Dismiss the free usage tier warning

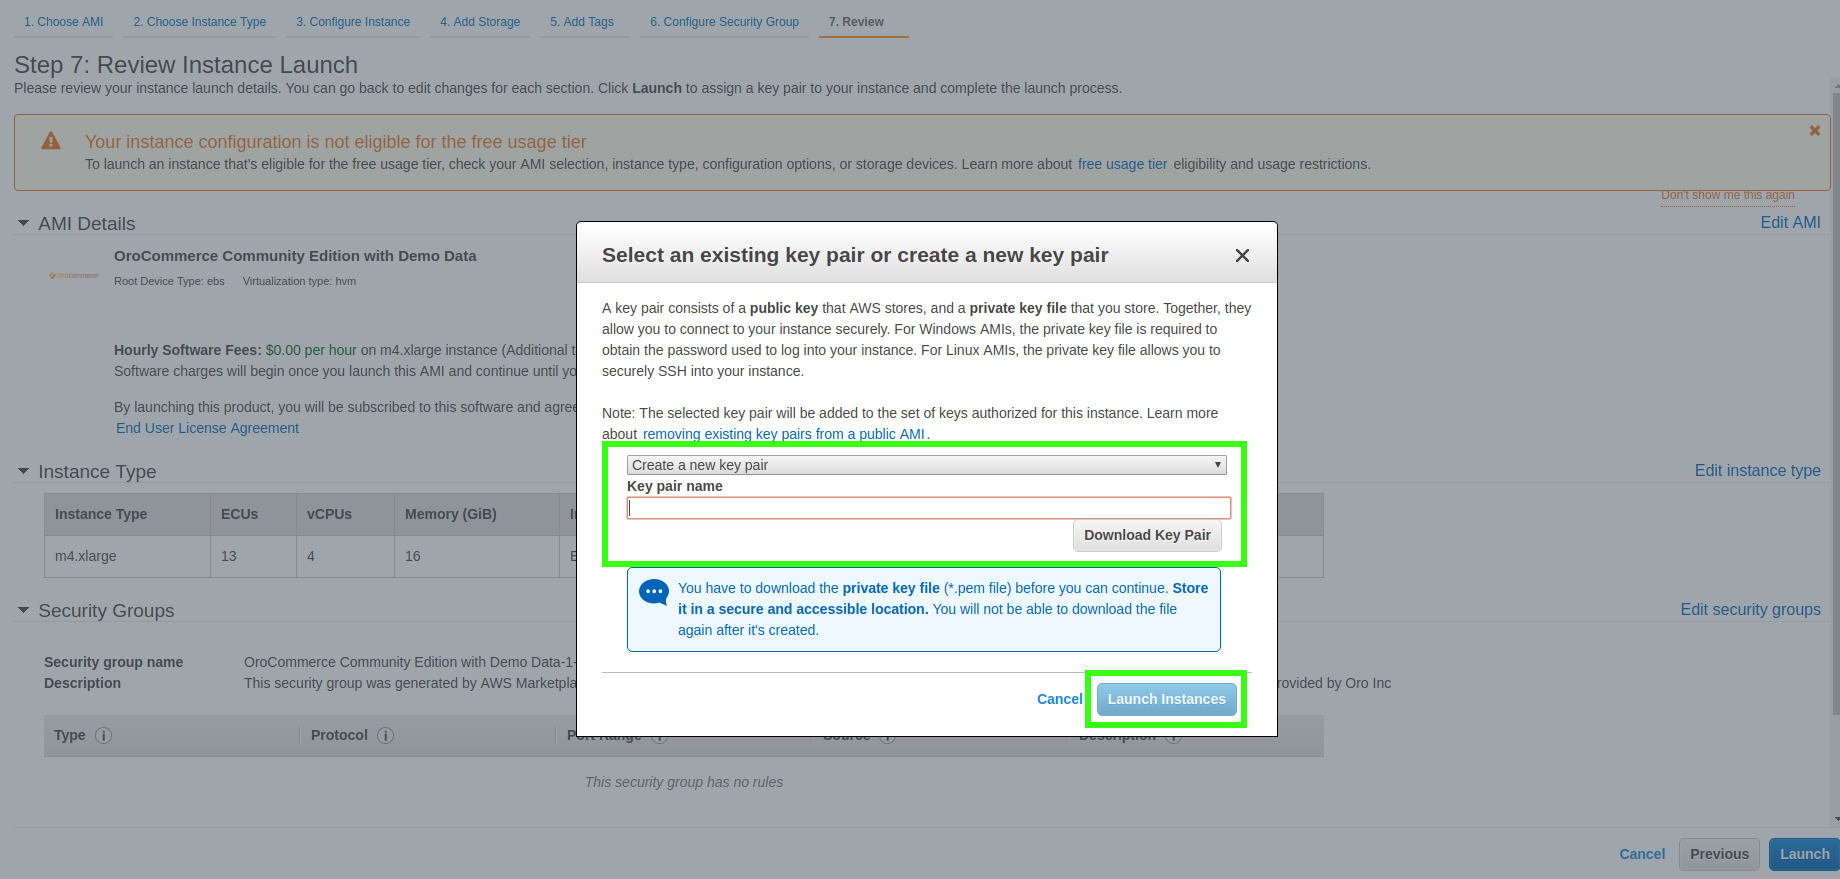[x=1814, y=131]
